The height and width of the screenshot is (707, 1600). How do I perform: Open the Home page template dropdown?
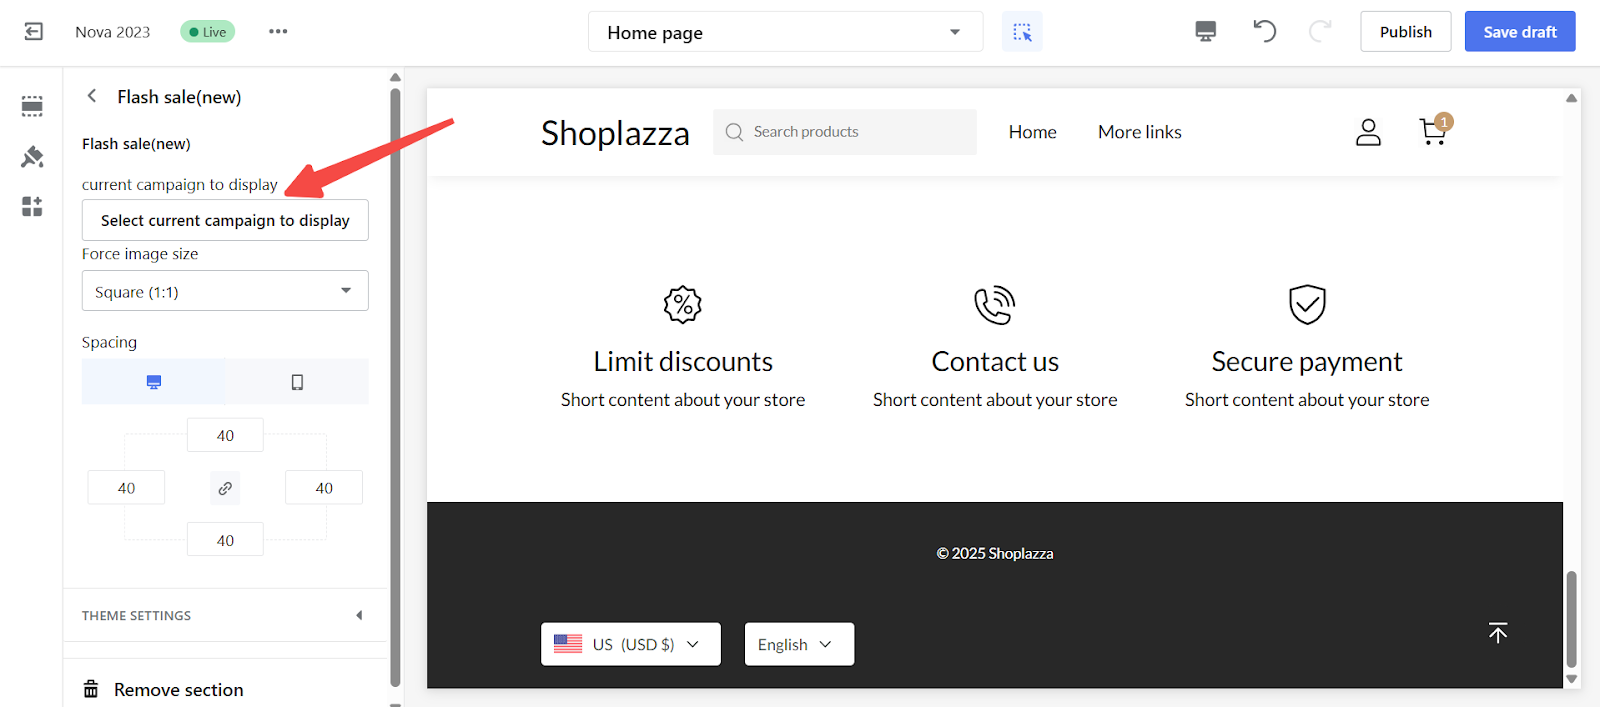(x=785, y=32)
